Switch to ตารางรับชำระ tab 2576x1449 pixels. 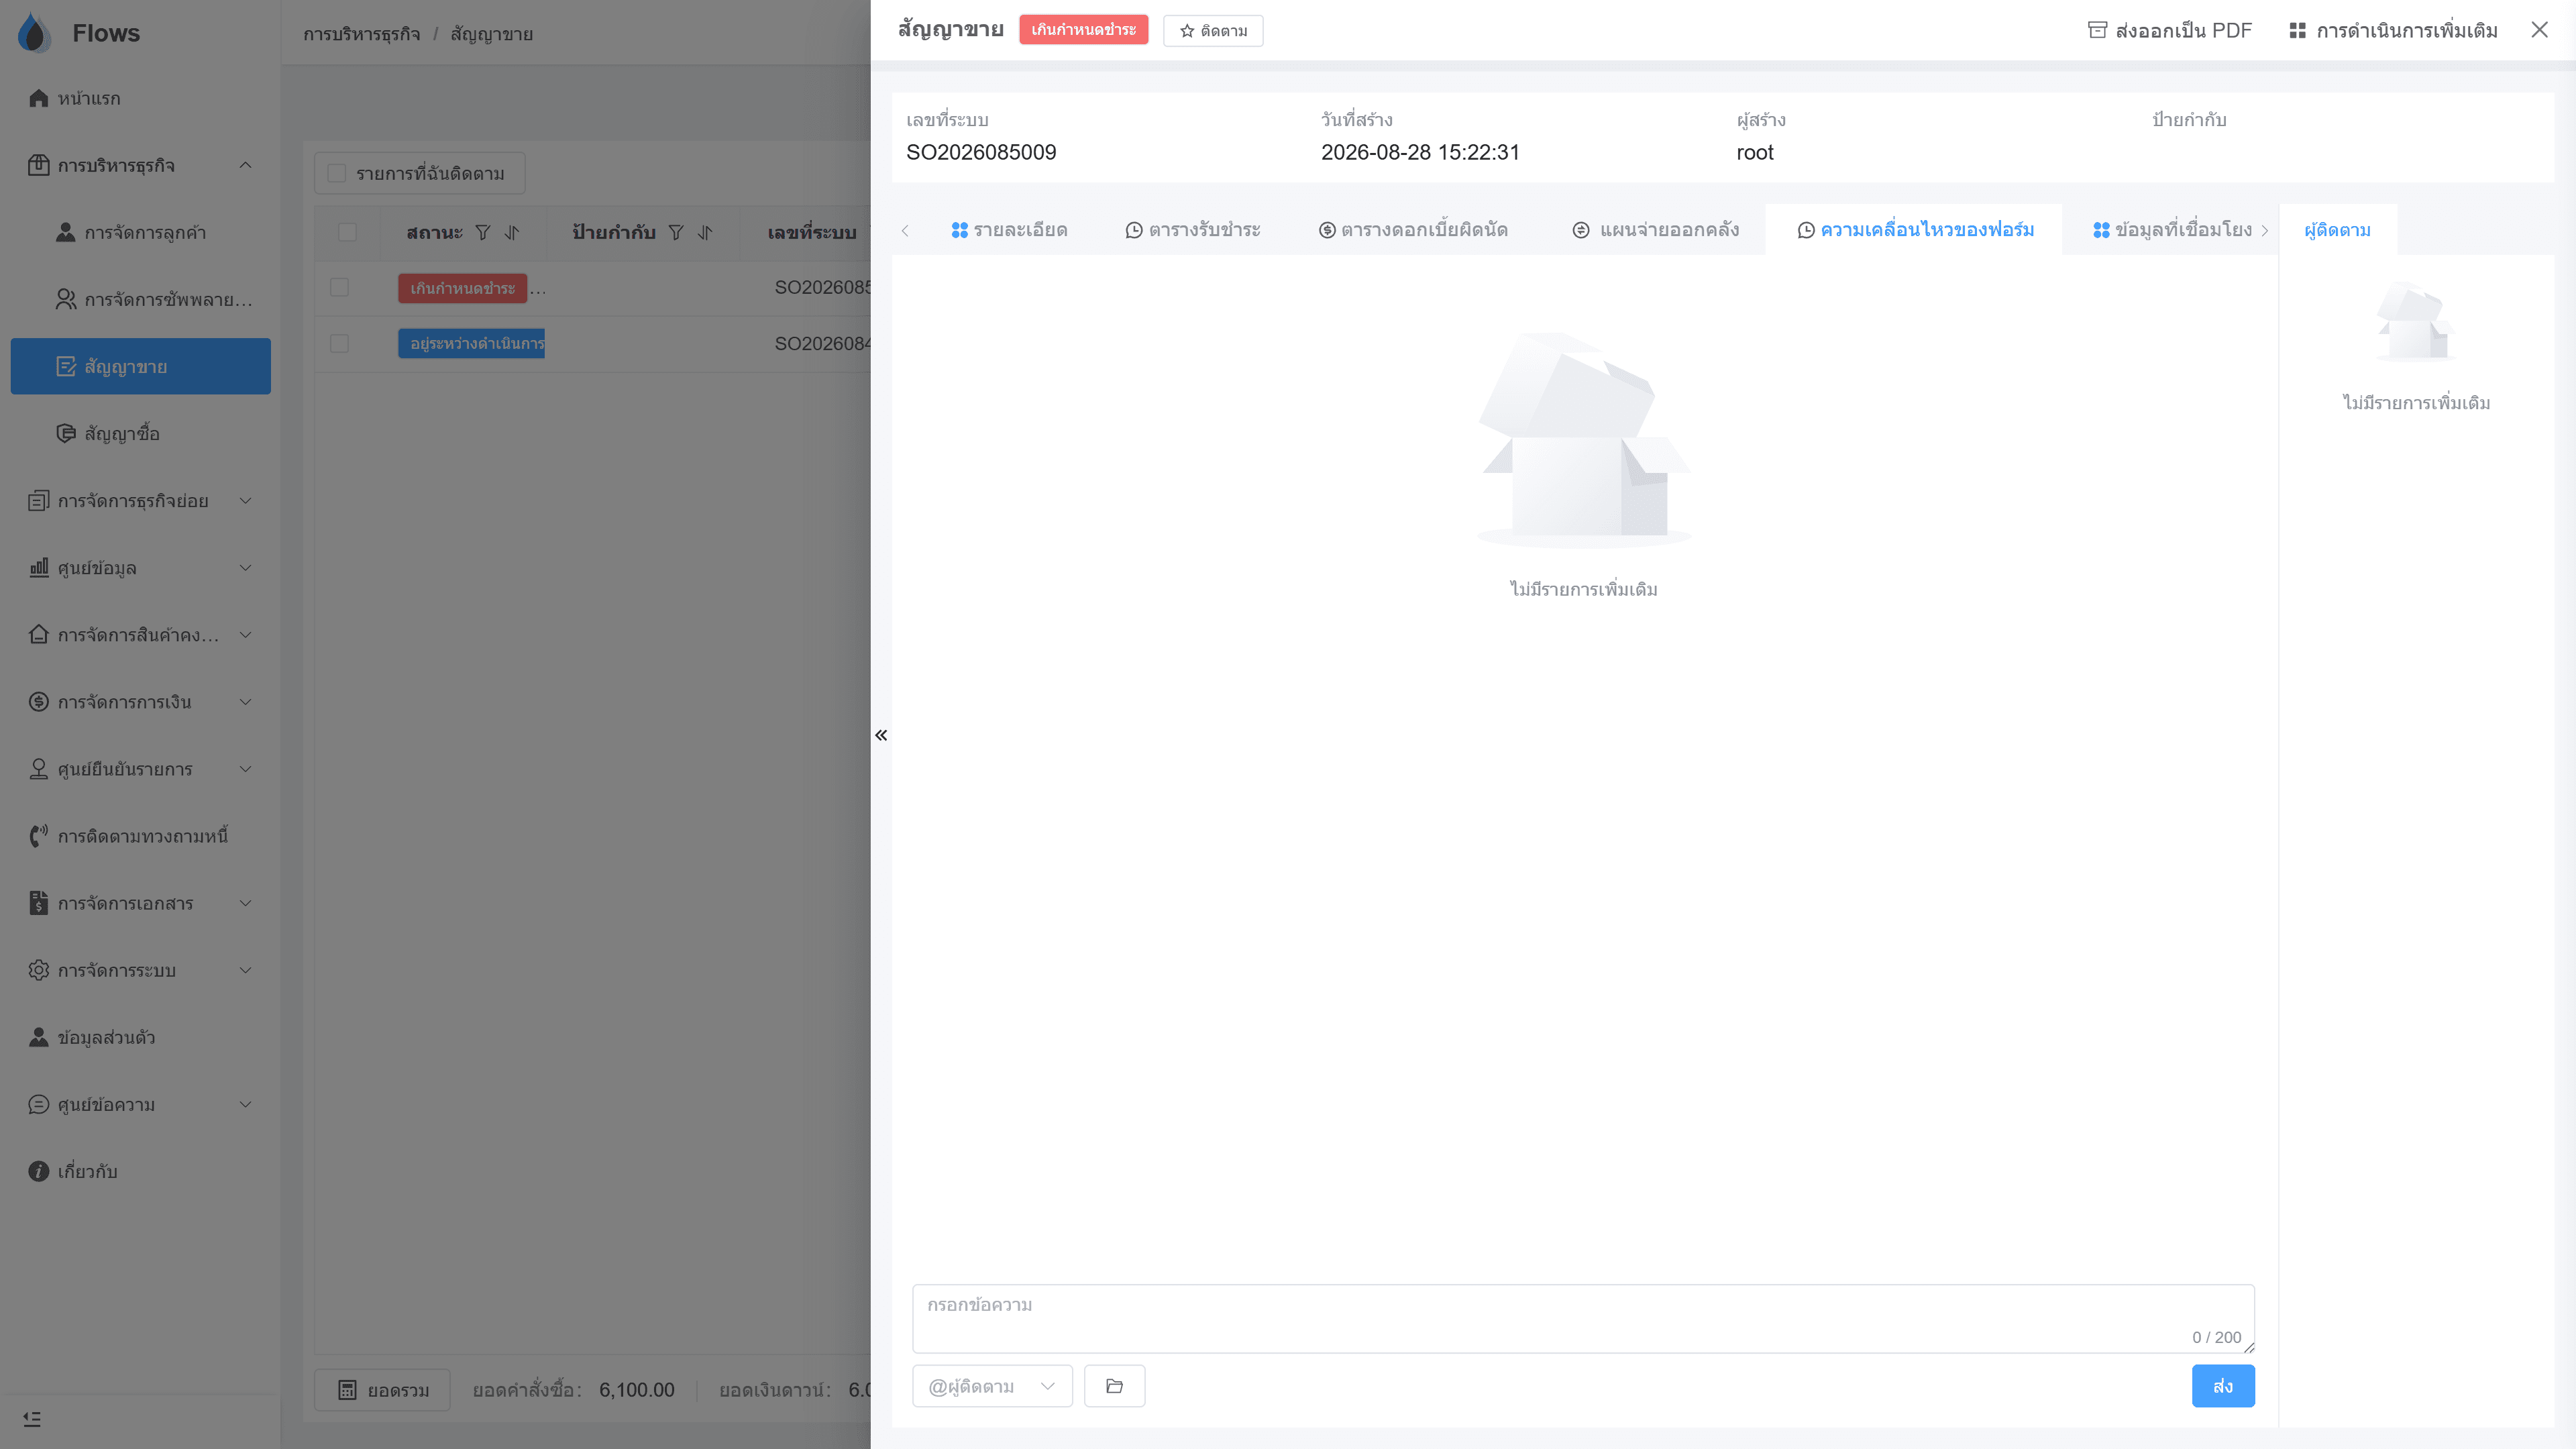(1193, 230)
